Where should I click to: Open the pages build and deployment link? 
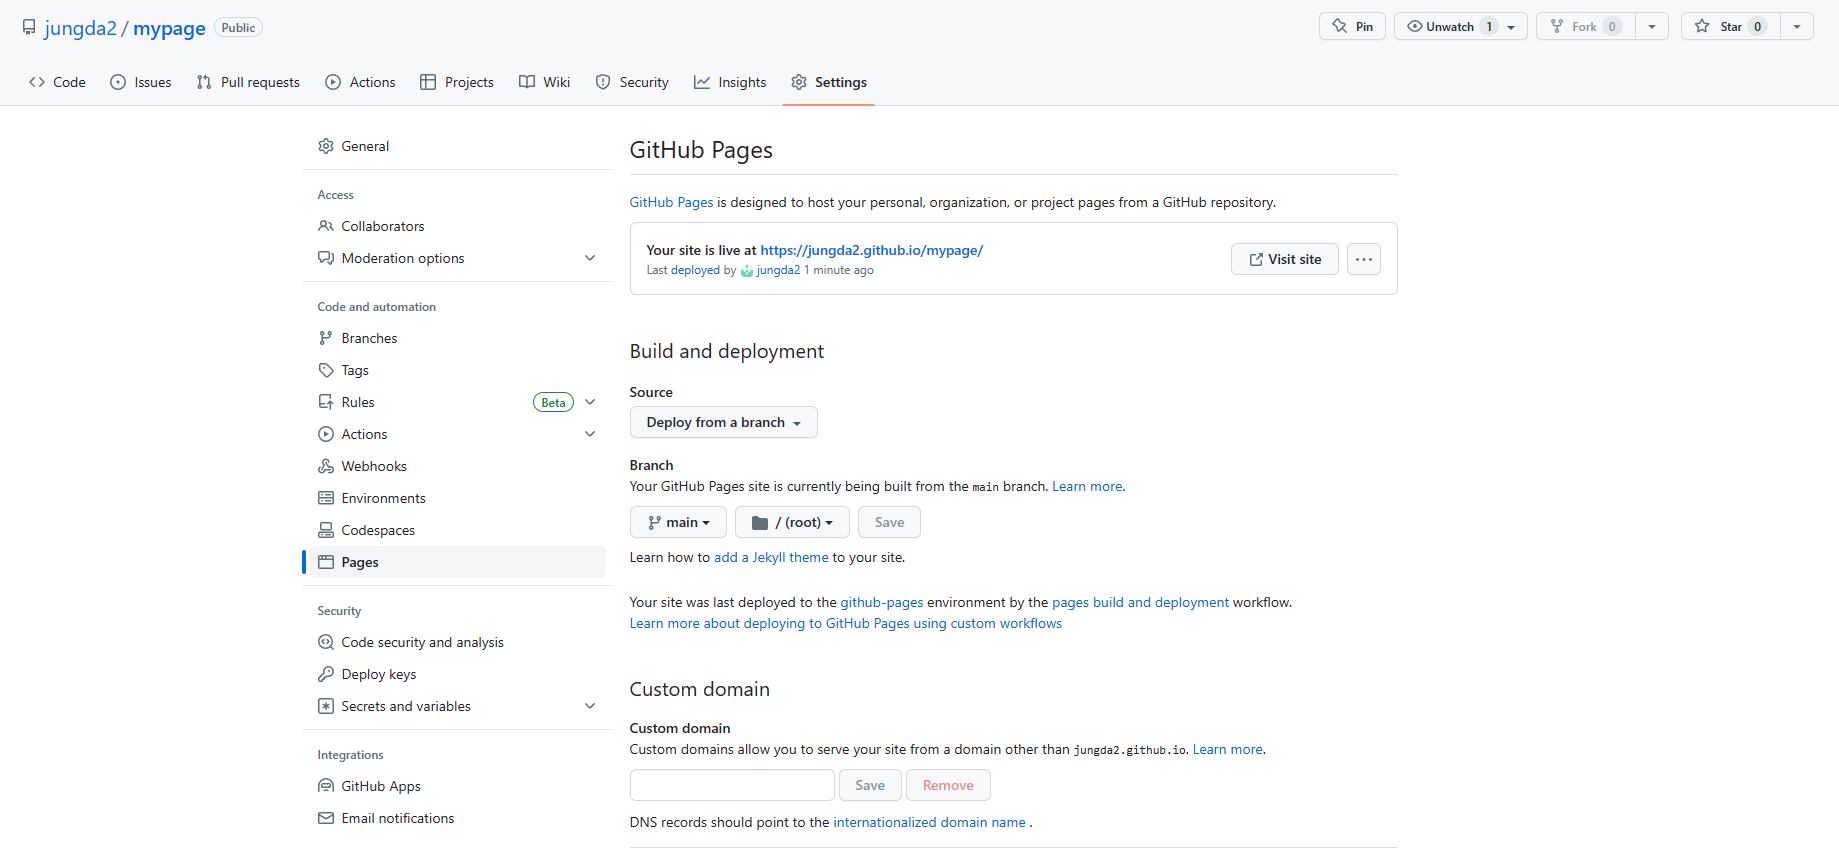(x=1140, y=602)
